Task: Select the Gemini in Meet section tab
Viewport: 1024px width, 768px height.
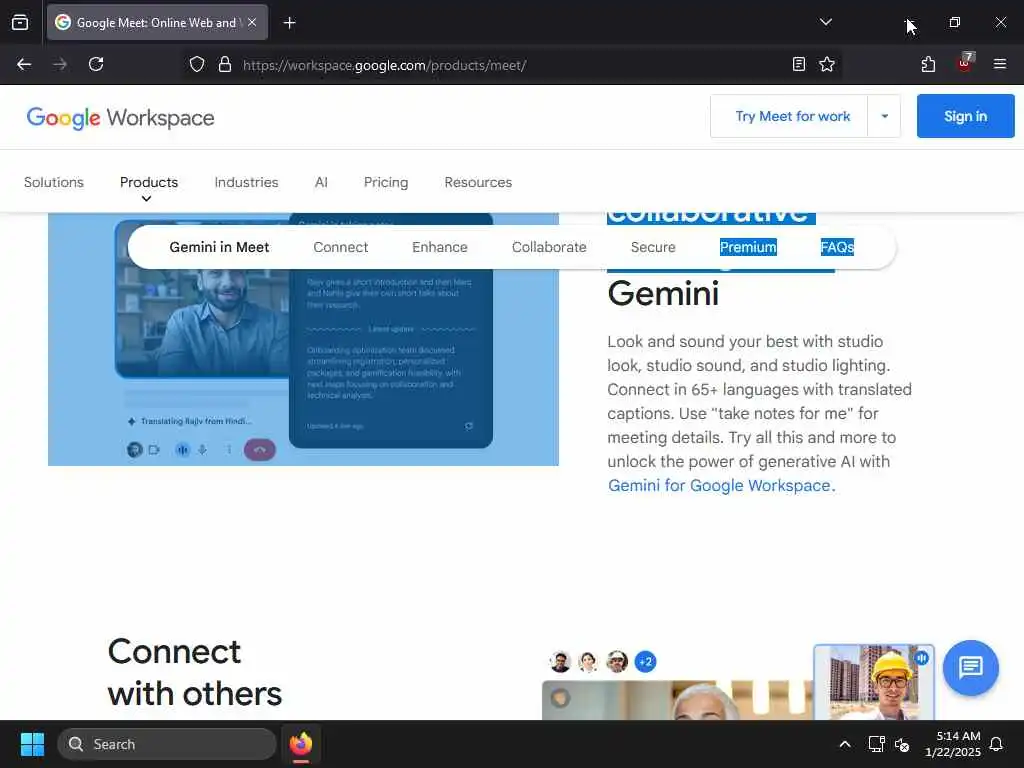Action: click(219, 247)
